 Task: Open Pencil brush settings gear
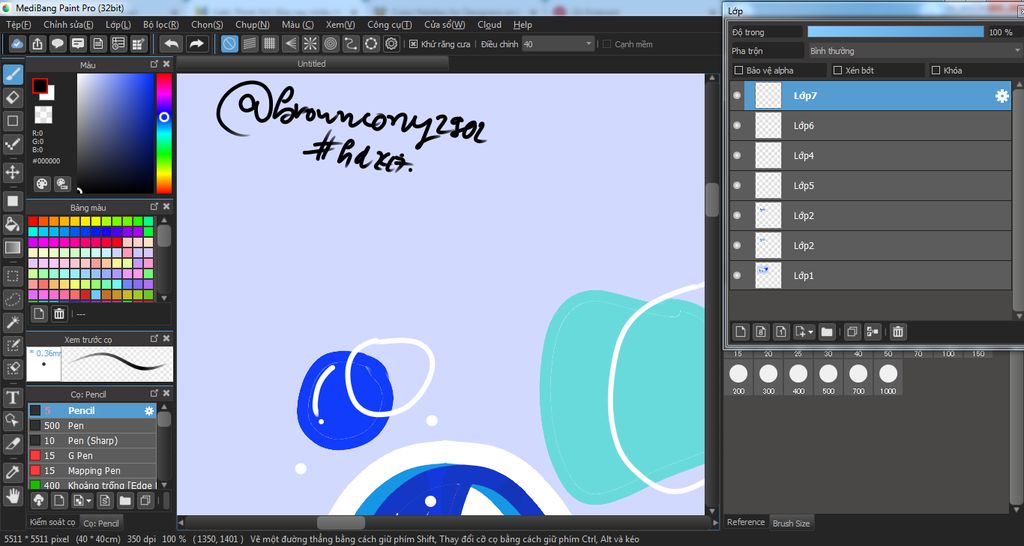coord(150,411)
